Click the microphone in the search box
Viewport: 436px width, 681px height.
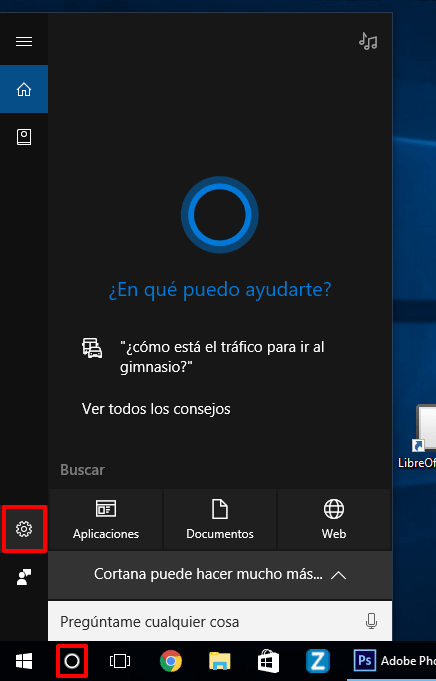point(371,621)
